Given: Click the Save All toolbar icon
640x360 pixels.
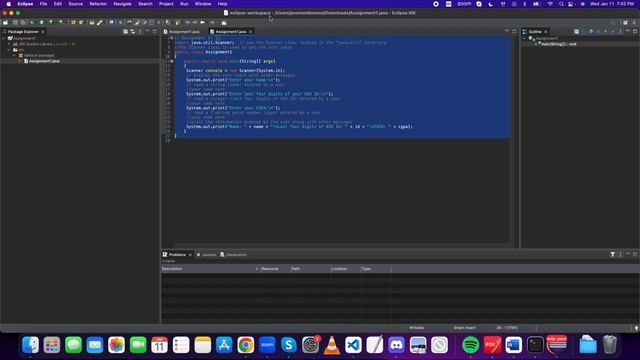Looking at the screenshot, I should pos(22,22).
